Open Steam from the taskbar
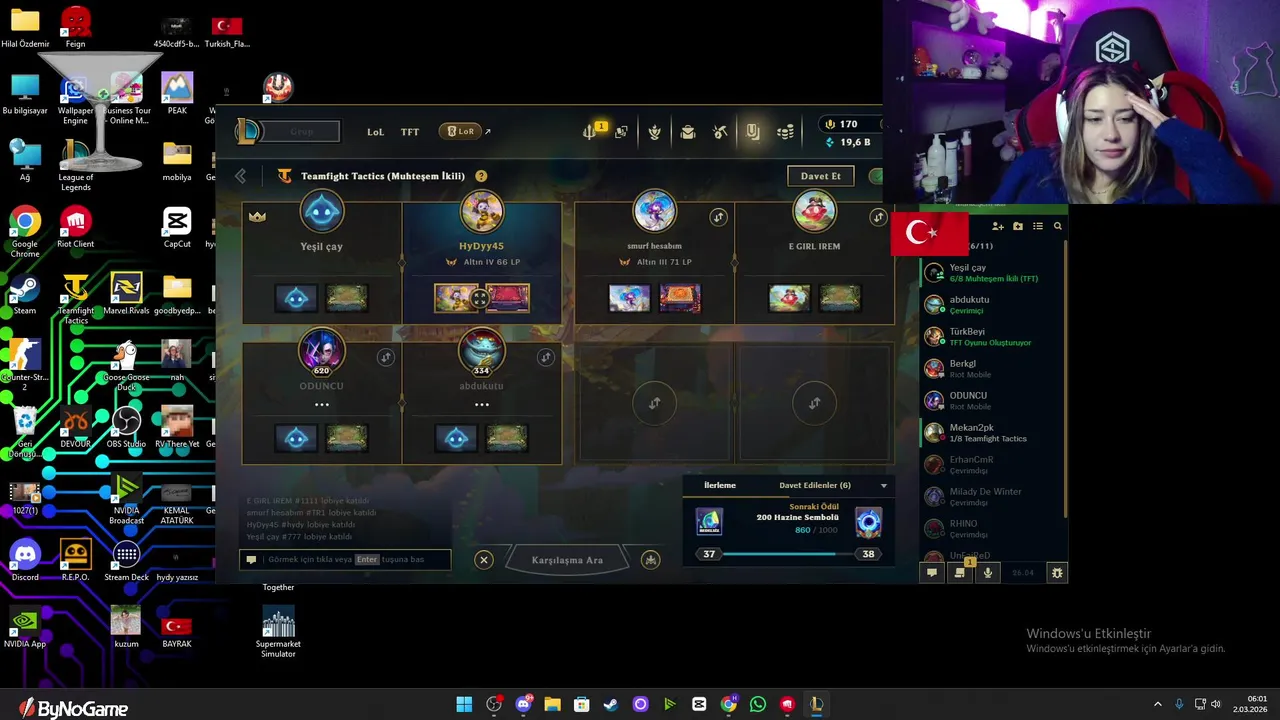Viewport: 1280px width, 720px height. click(610, 704)
